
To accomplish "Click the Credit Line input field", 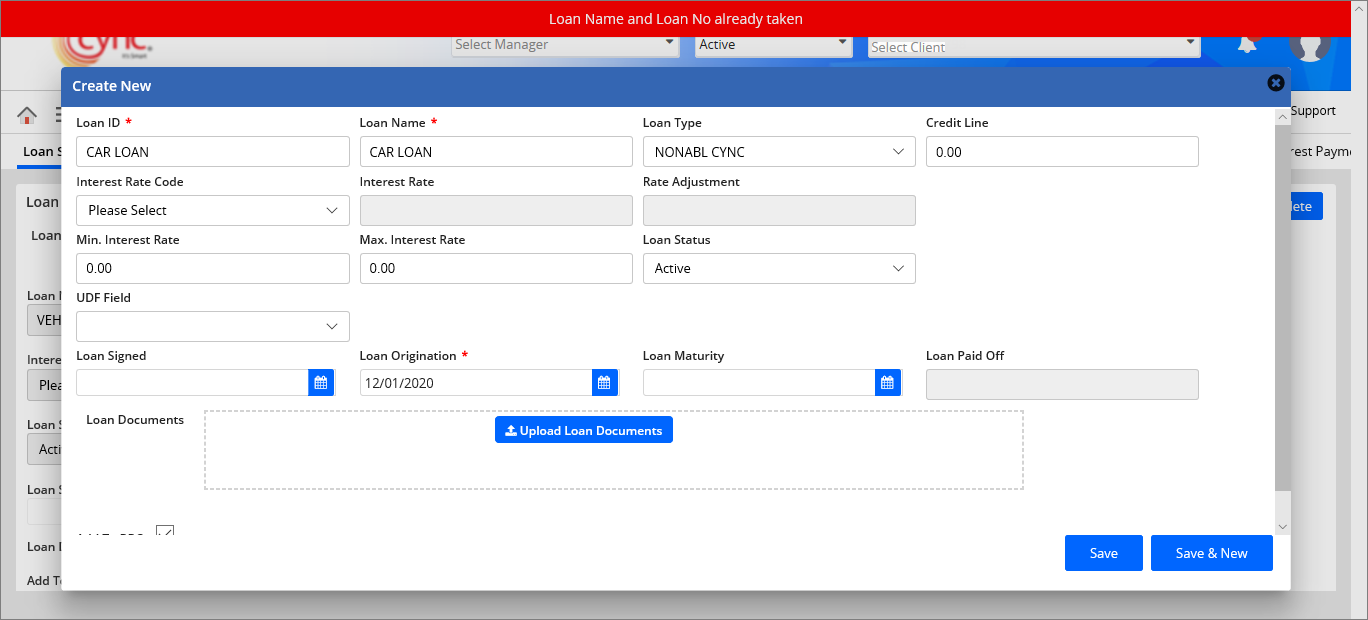I will coord(1061,152).
